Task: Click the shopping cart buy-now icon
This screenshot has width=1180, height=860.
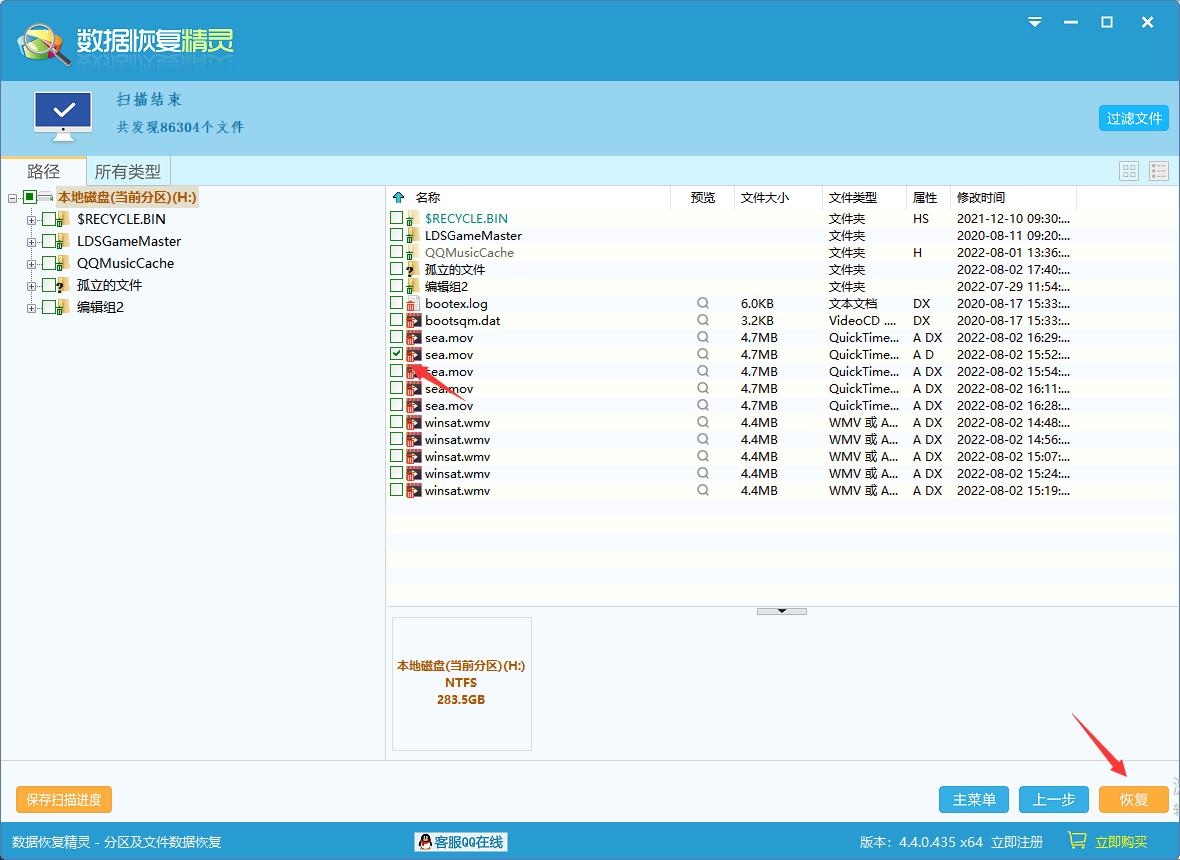Action: (x=1076, y=840)
